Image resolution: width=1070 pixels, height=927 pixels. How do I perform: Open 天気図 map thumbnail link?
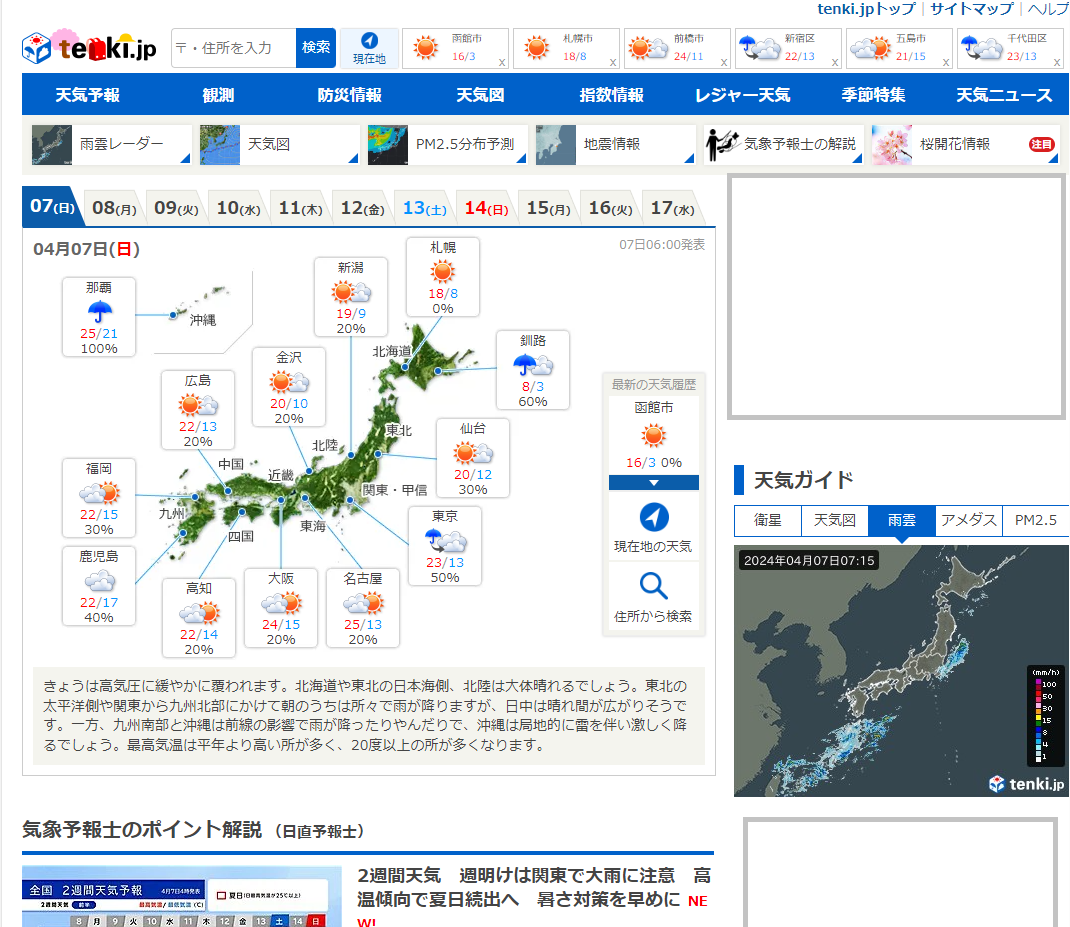coord(278,144)
